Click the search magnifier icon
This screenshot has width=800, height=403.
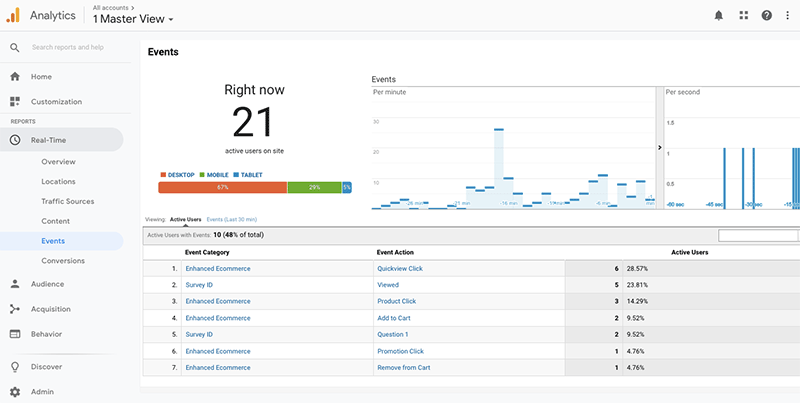point(15,47)
